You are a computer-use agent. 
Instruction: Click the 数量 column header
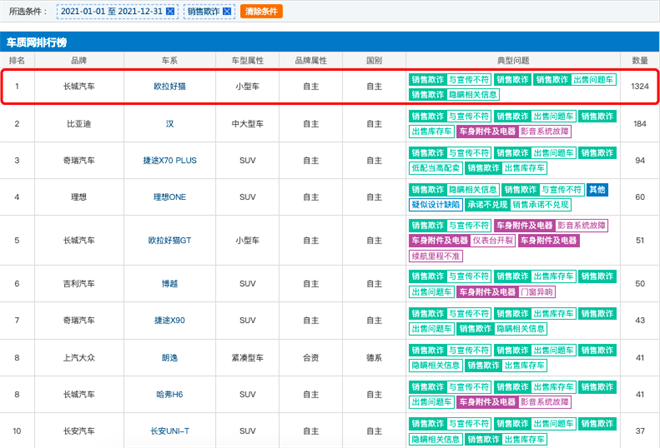(640, 61)
